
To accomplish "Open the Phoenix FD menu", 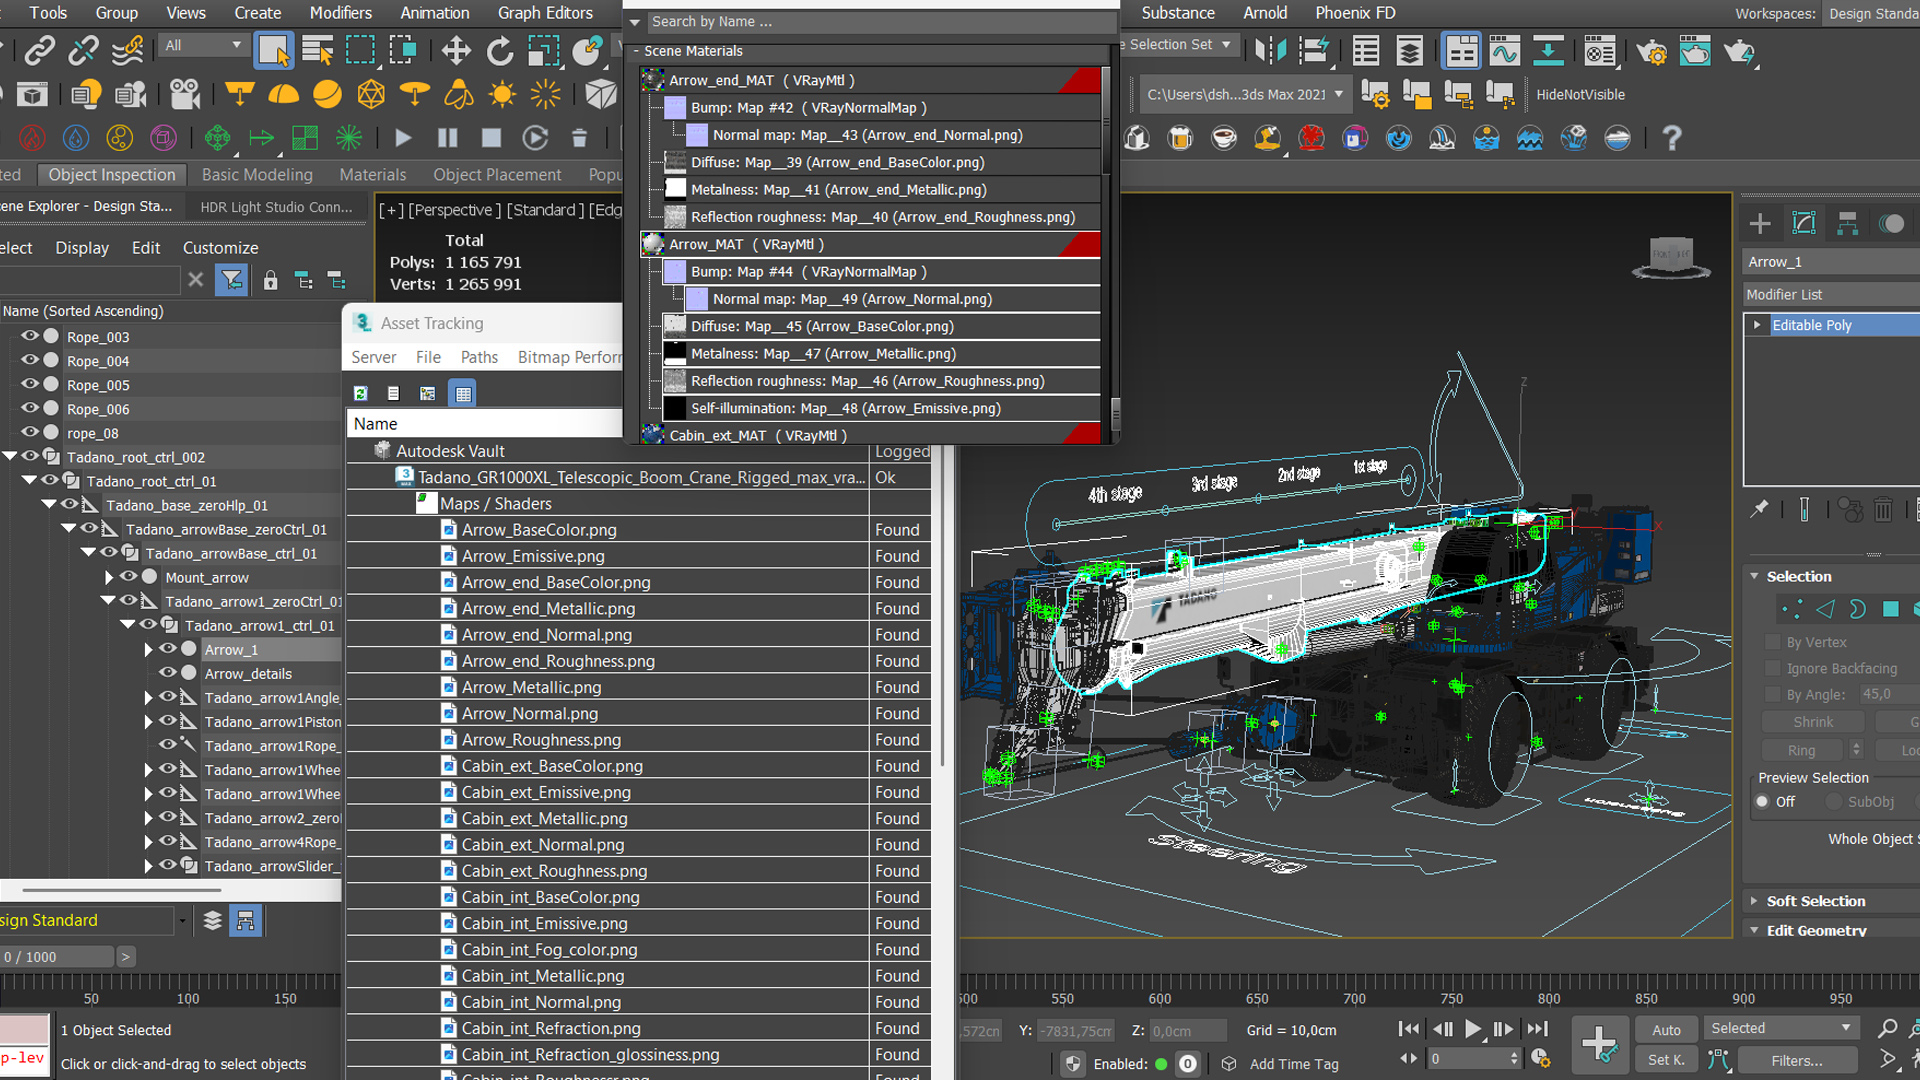I will point(1355,13).
